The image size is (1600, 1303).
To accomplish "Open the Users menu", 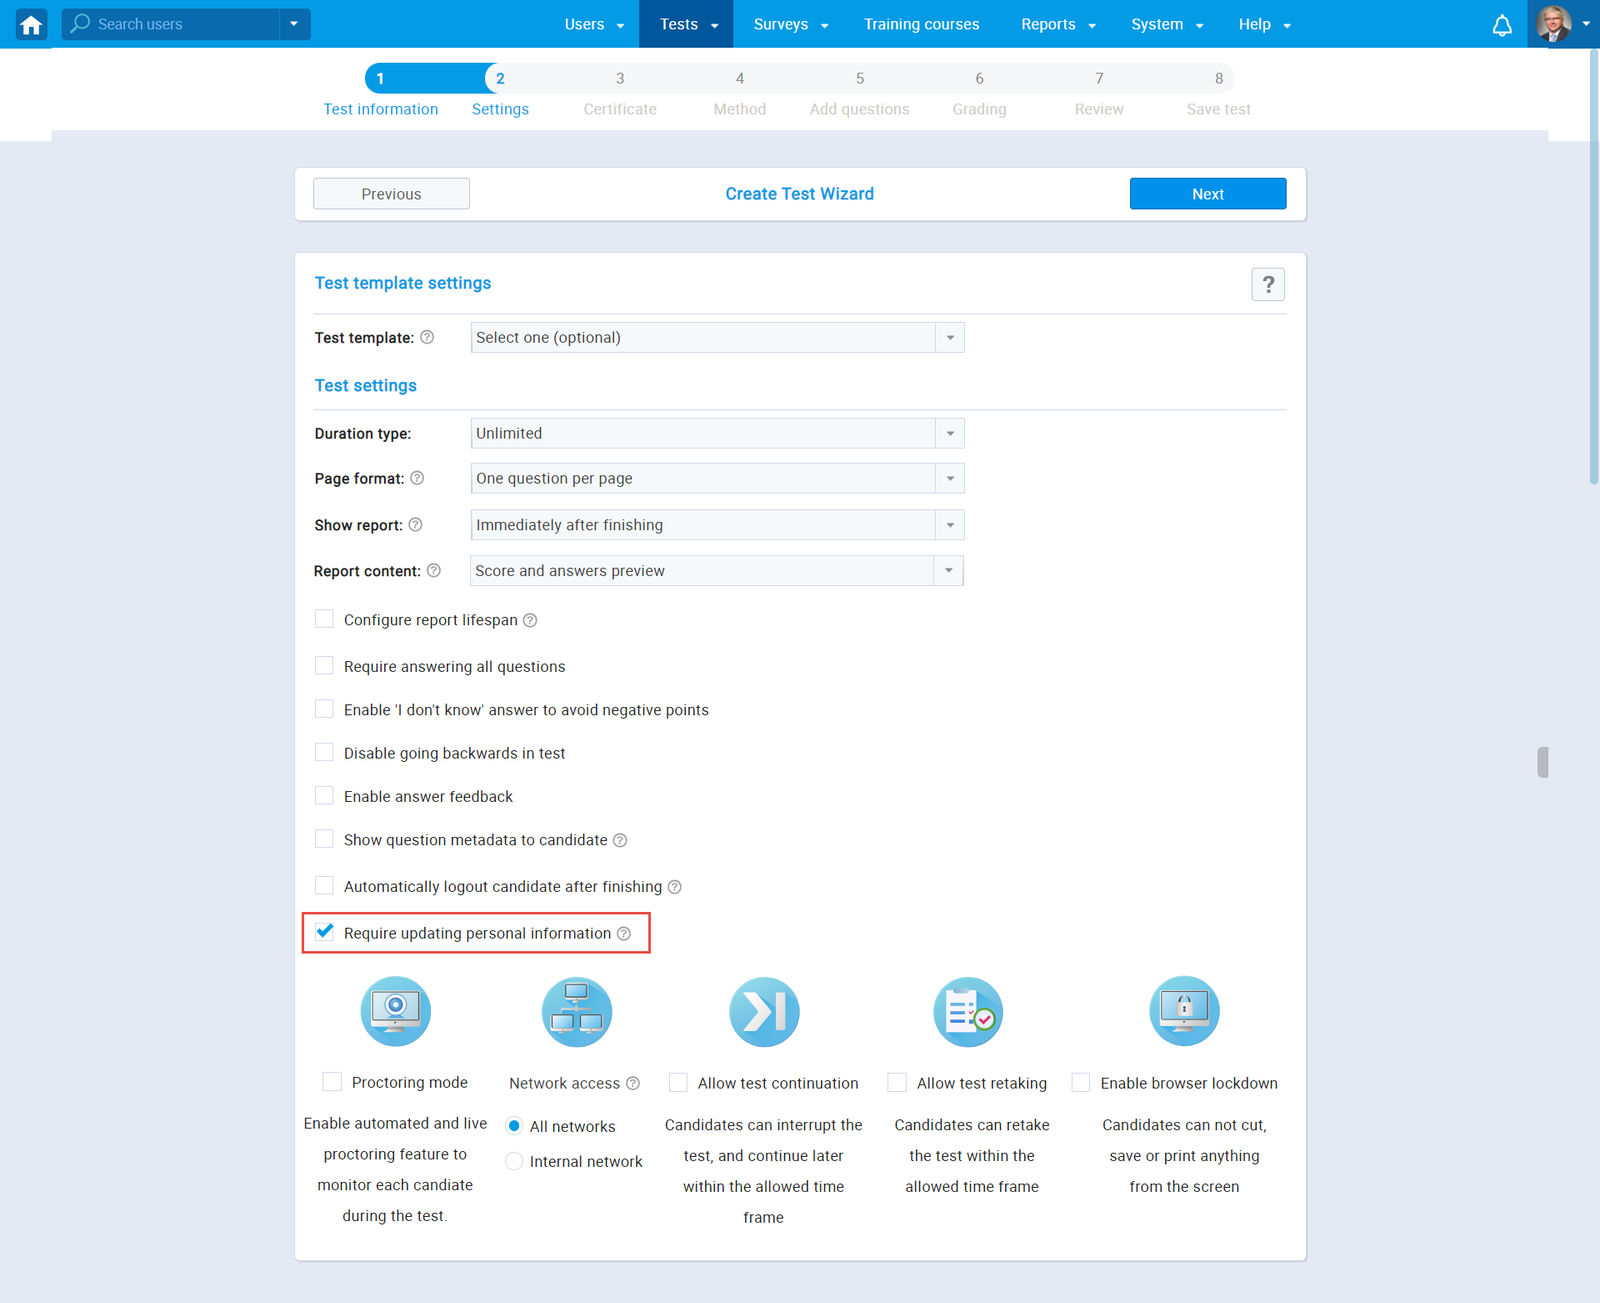I will [594, 24].
